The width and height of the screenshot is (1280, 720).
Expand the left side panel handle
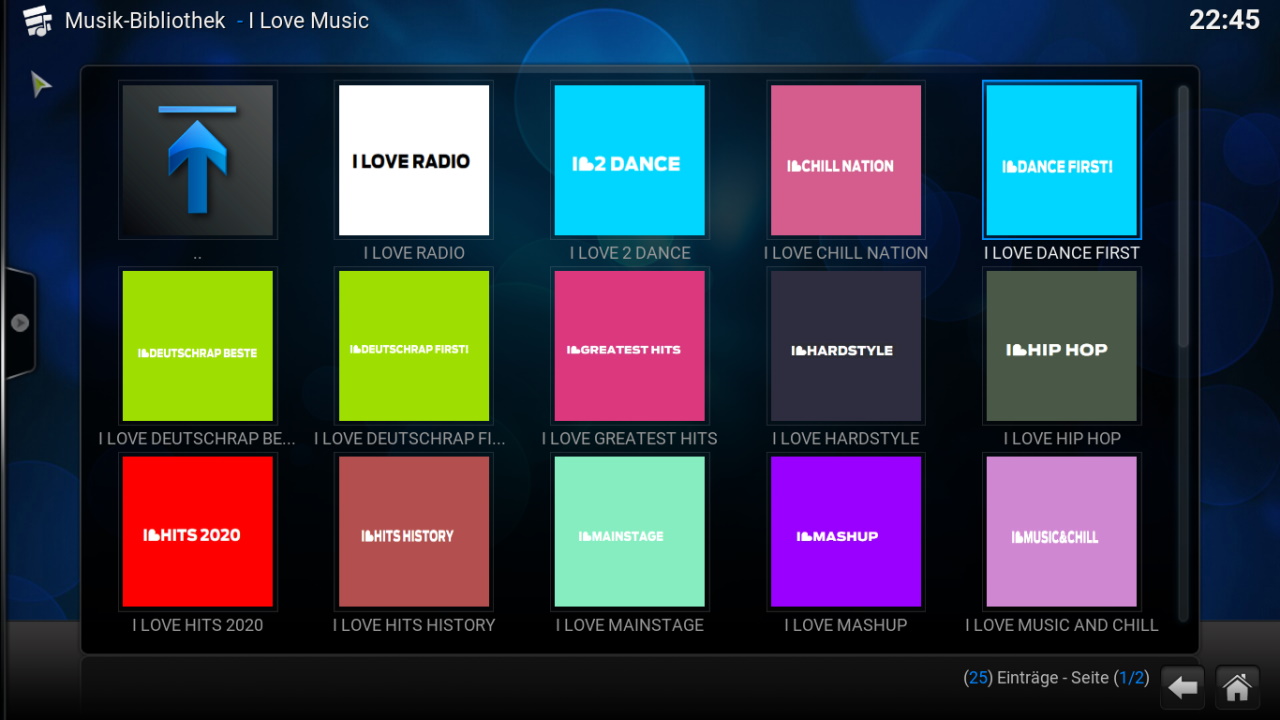[19, 323]
